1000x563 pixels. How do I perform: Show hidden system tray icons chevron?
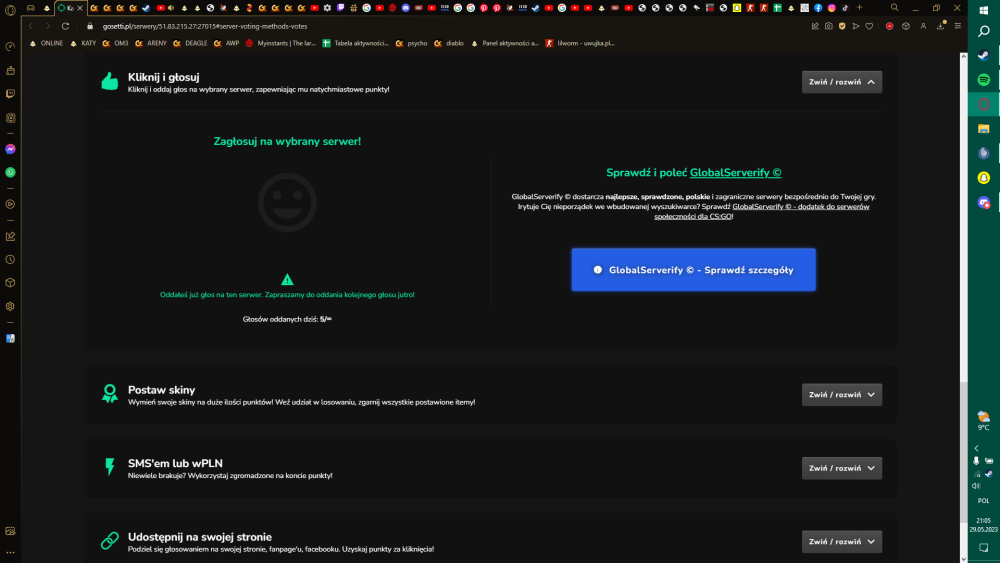[x=976, y=448]
